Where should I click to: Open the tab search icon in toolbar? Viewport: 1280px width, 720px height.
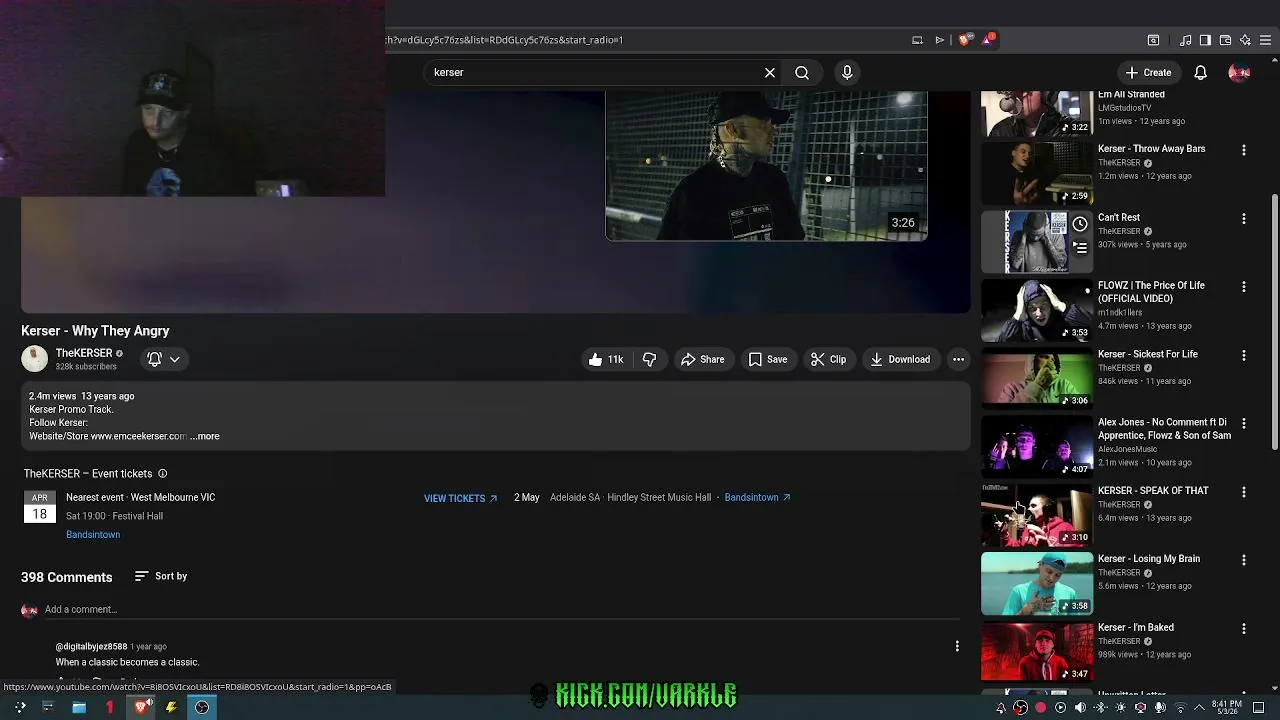click(1153, 40)
